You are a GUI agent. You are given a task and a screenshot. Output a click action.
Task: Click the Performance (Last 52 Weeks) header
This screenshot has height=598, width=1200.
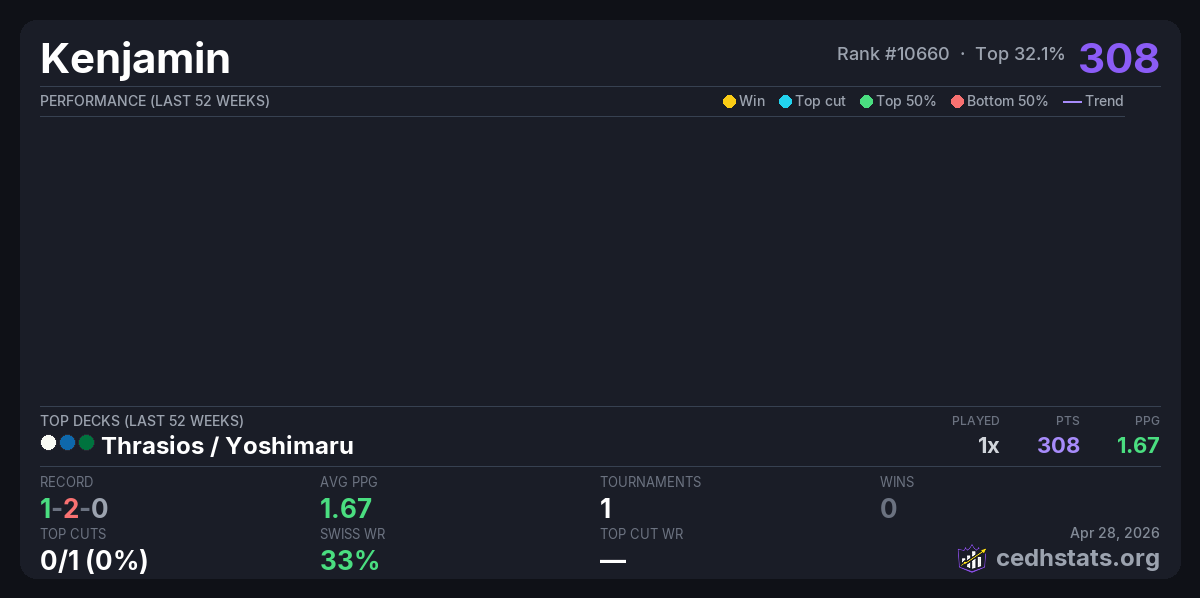click(x=155, y=101)
